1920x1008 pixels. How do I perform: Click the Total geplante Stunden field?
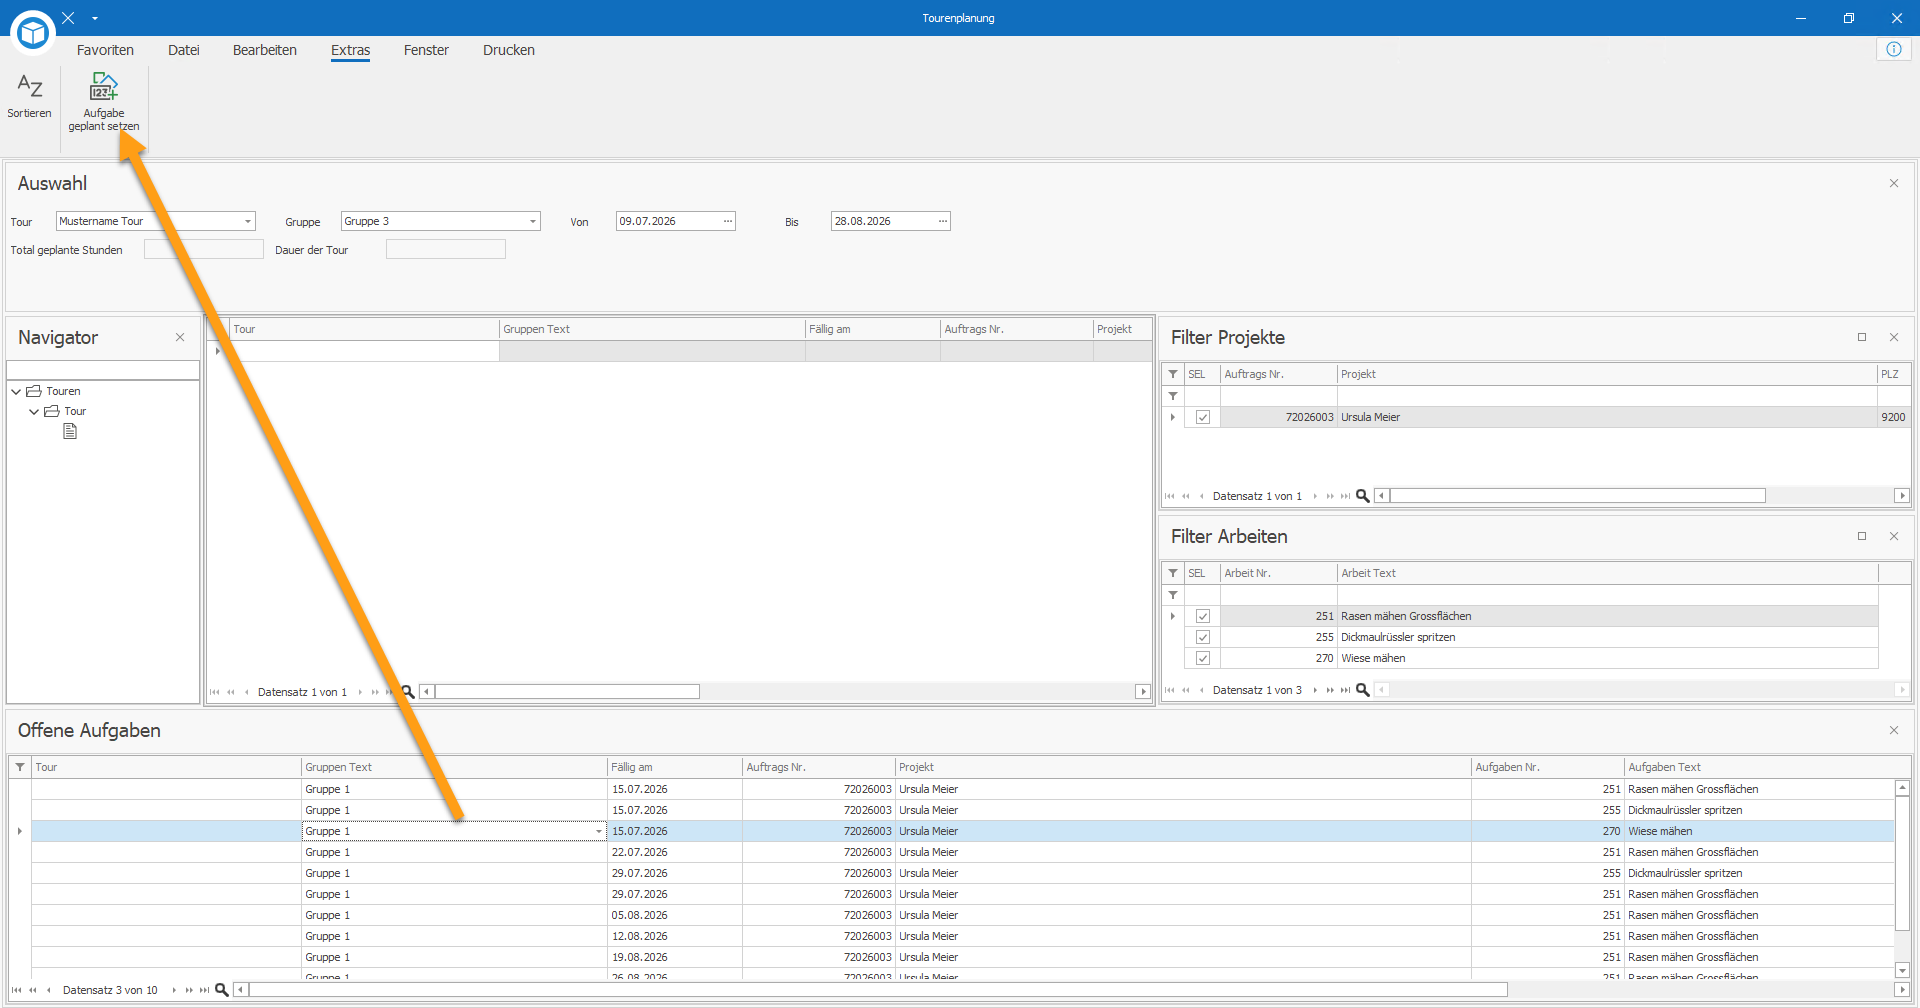pyautogui.click(x=204, y=249)
